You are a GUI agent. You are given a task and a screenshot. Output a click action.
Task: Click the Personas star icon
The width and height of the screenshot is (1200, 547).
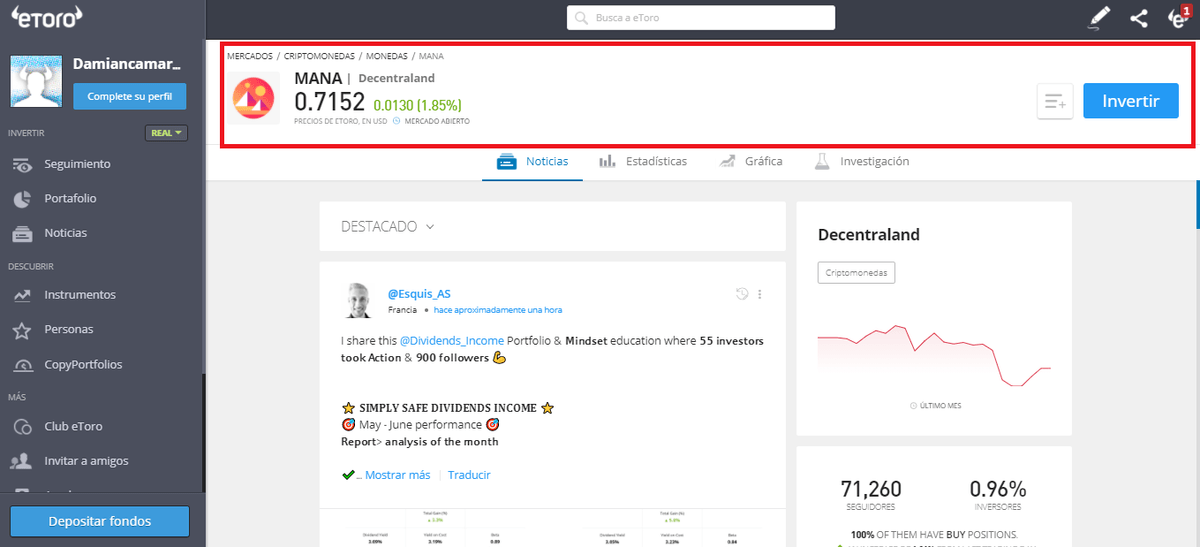[22, 330]
